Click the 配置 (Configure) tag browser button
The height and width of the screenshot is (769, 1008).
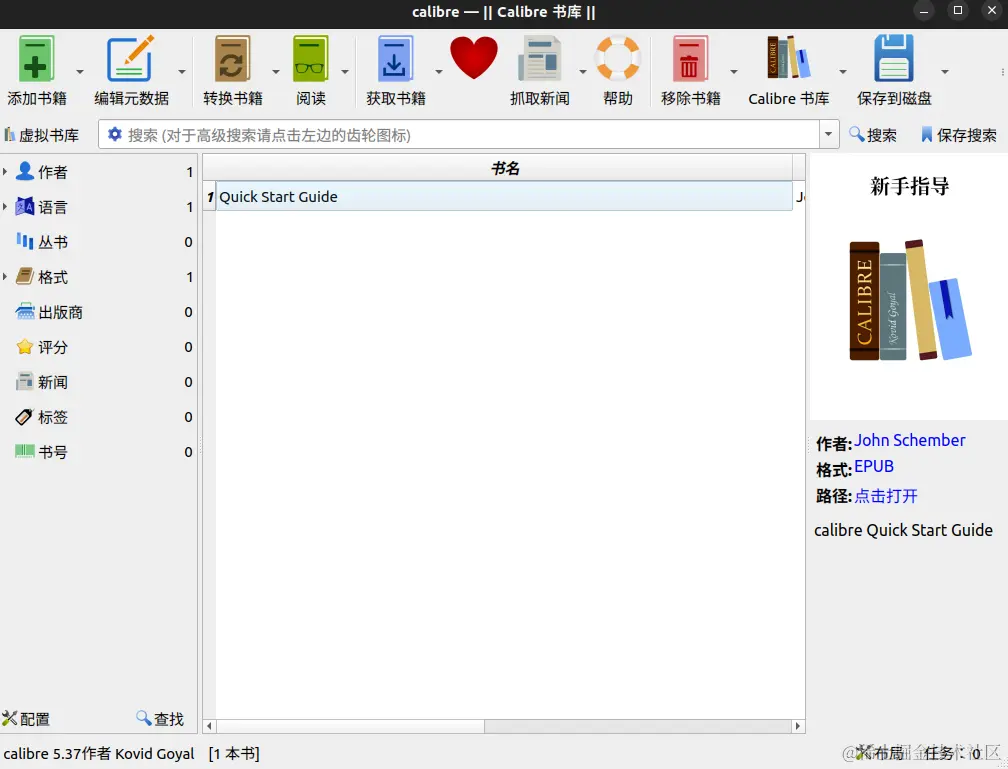point(26,718)
